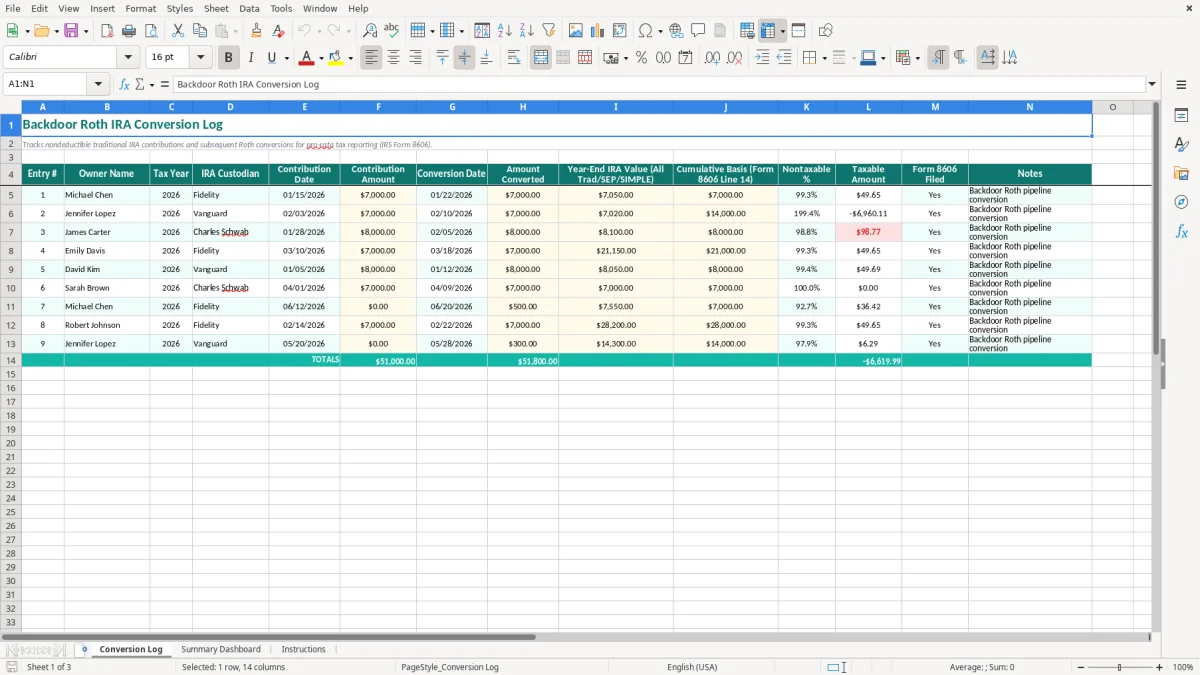1200x675 pixels.
Task: Export directly as PDF
Action: (107, 31)
